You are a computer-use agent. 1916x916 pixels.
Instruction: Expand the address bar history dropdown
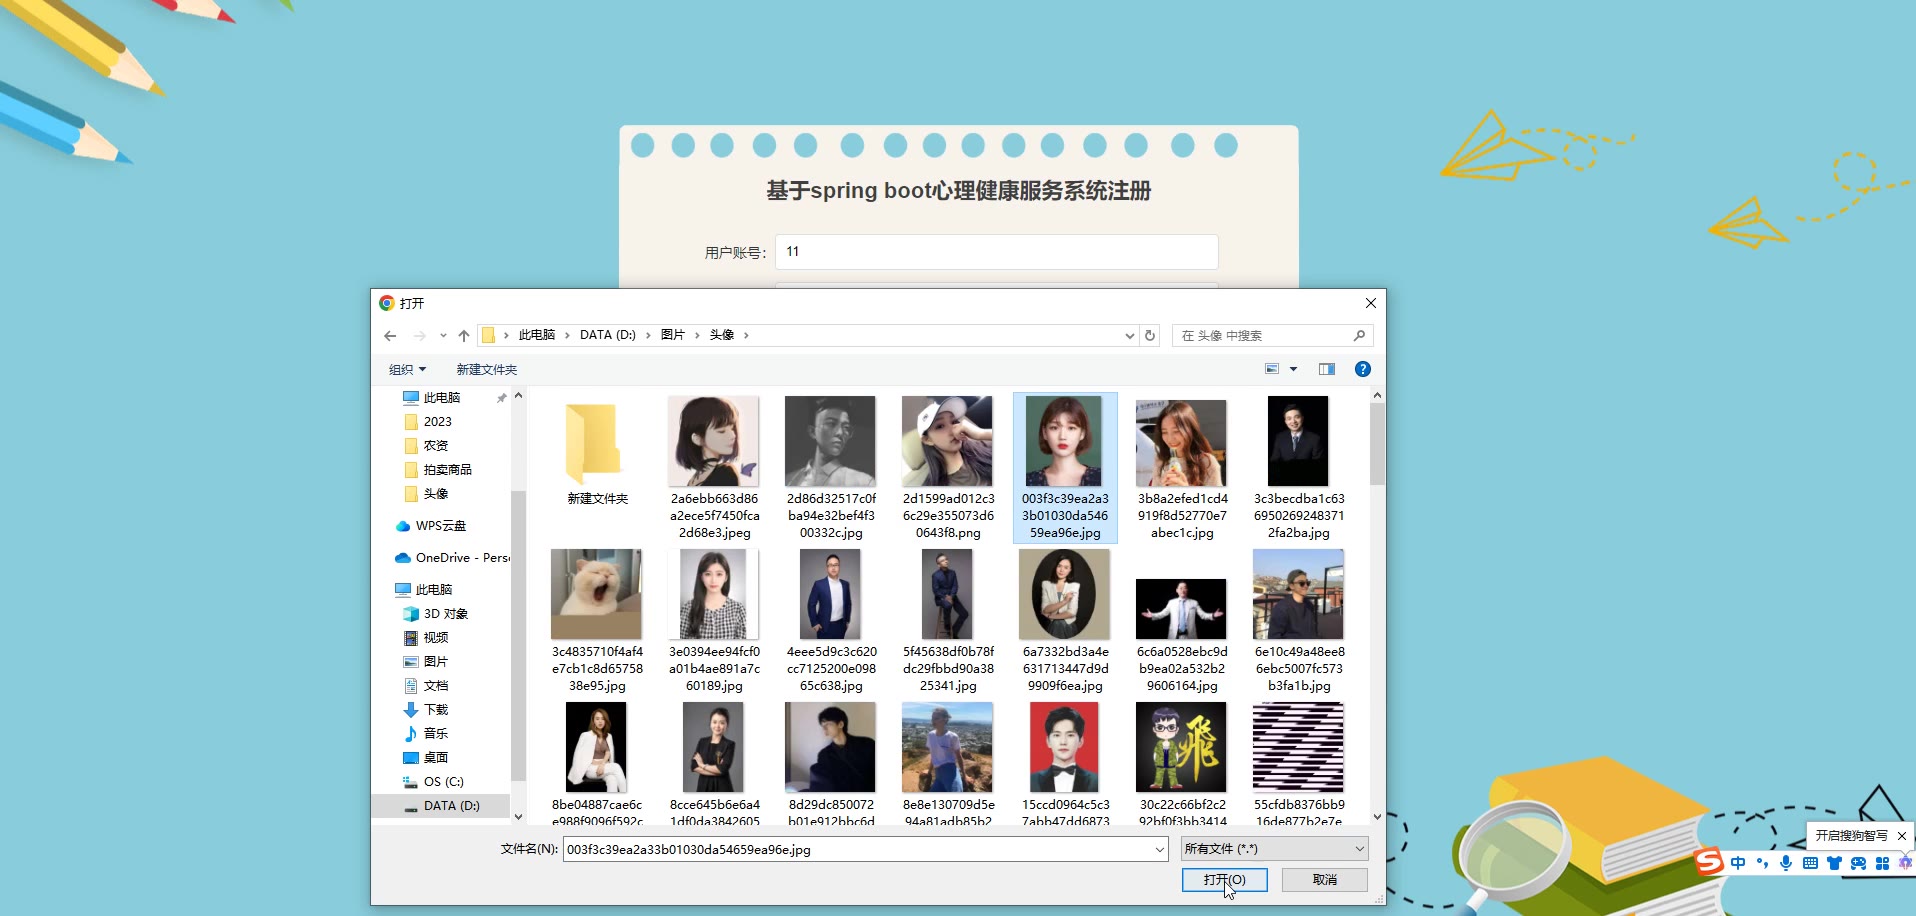tap(1129, 336)
